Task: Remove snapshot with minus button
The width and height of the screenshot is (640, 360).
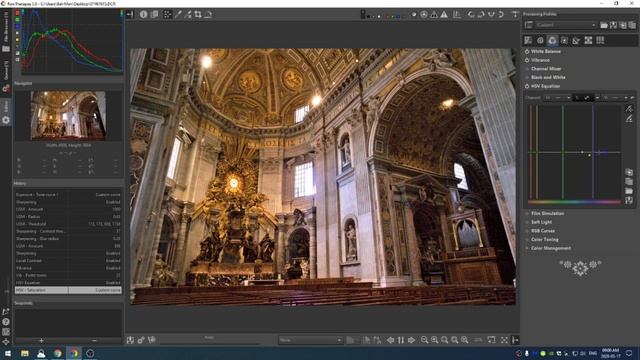Action: point(94,340)
